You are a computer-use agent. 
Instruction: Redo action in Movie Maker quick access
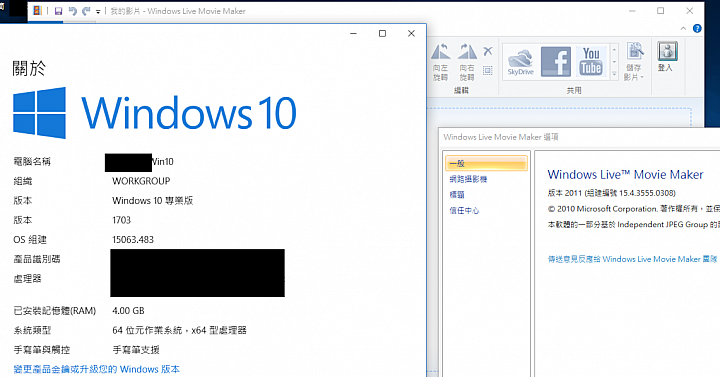(86, 11)
